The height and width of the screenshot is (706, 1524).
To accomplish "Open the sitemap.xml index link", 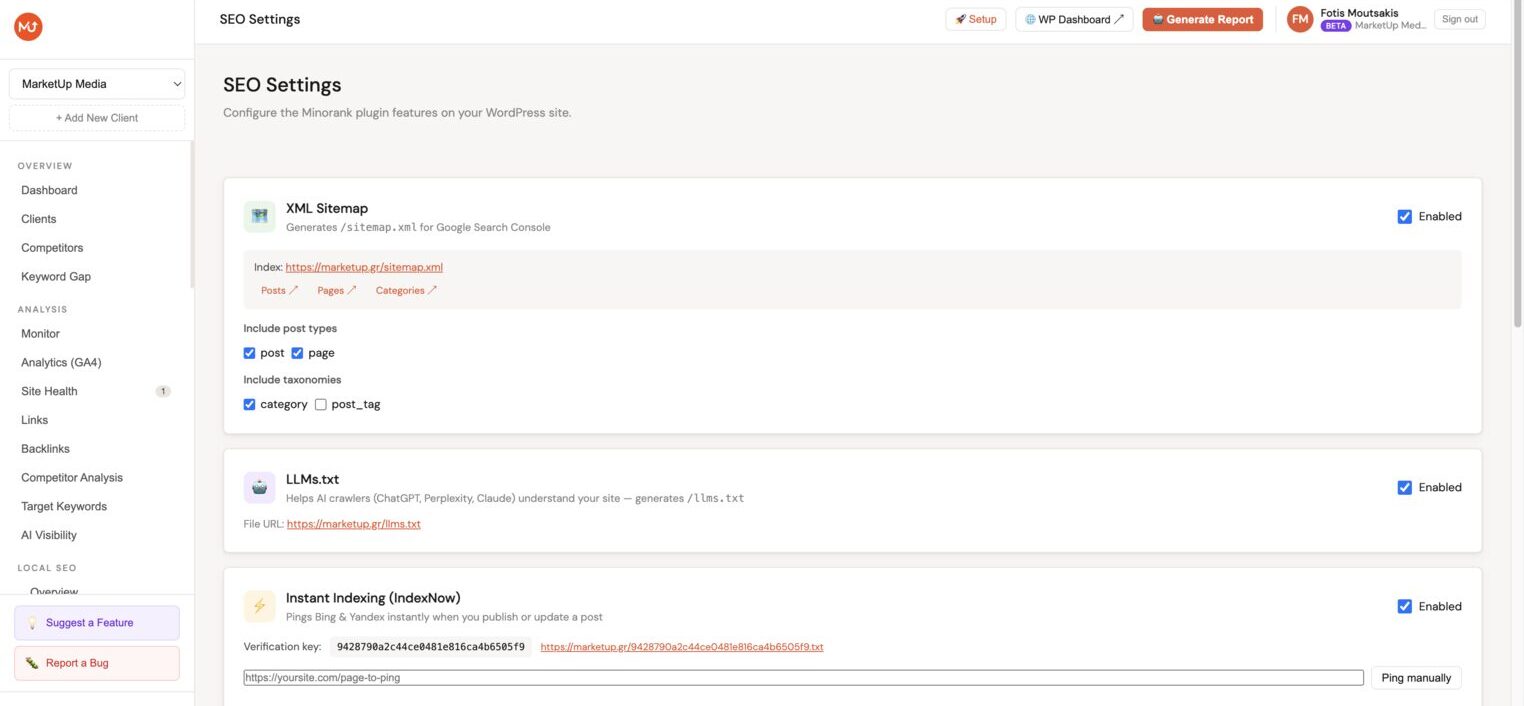I will click(x=364, y=267).
